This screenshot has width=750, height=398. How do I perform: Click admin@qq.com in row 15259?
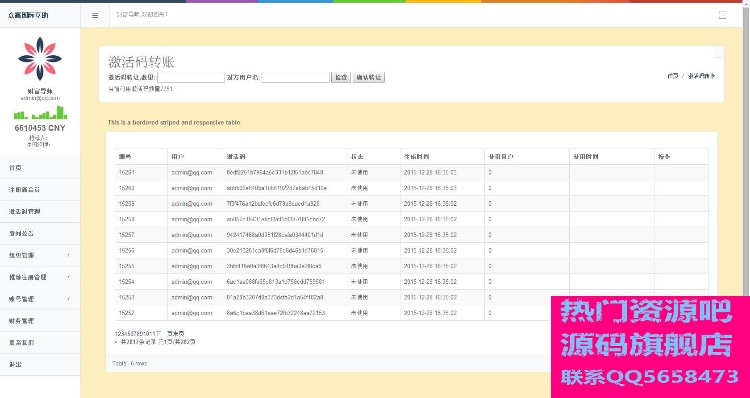[191, 204]
